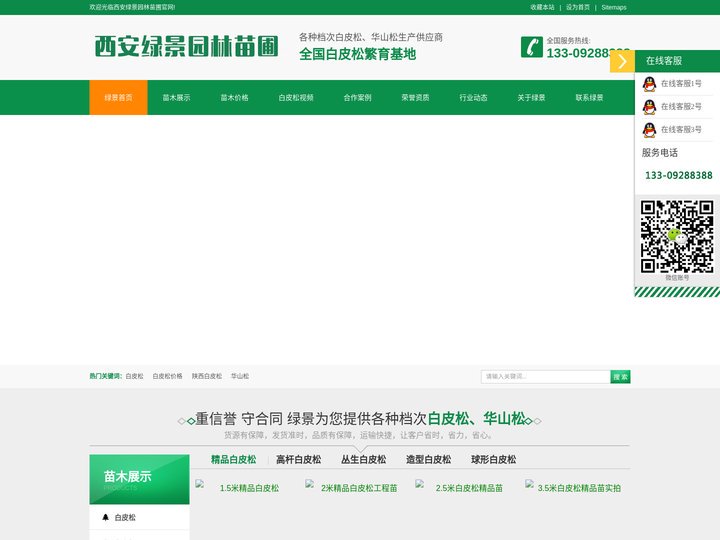Screen dimensions: 720x540
Task: Click the 全国白皮松繁育基地 slogan text
Action: pos(357,54)
